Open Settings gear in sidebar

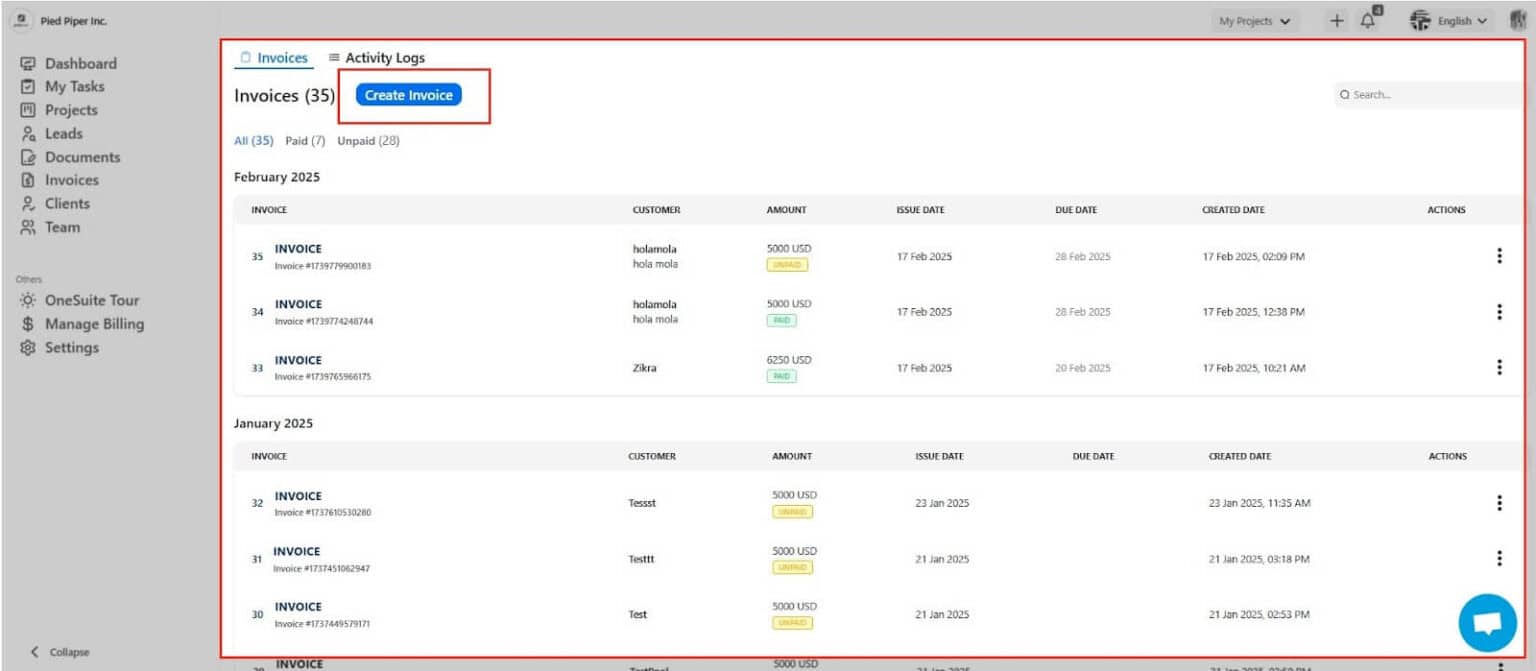tap(28, 348)
